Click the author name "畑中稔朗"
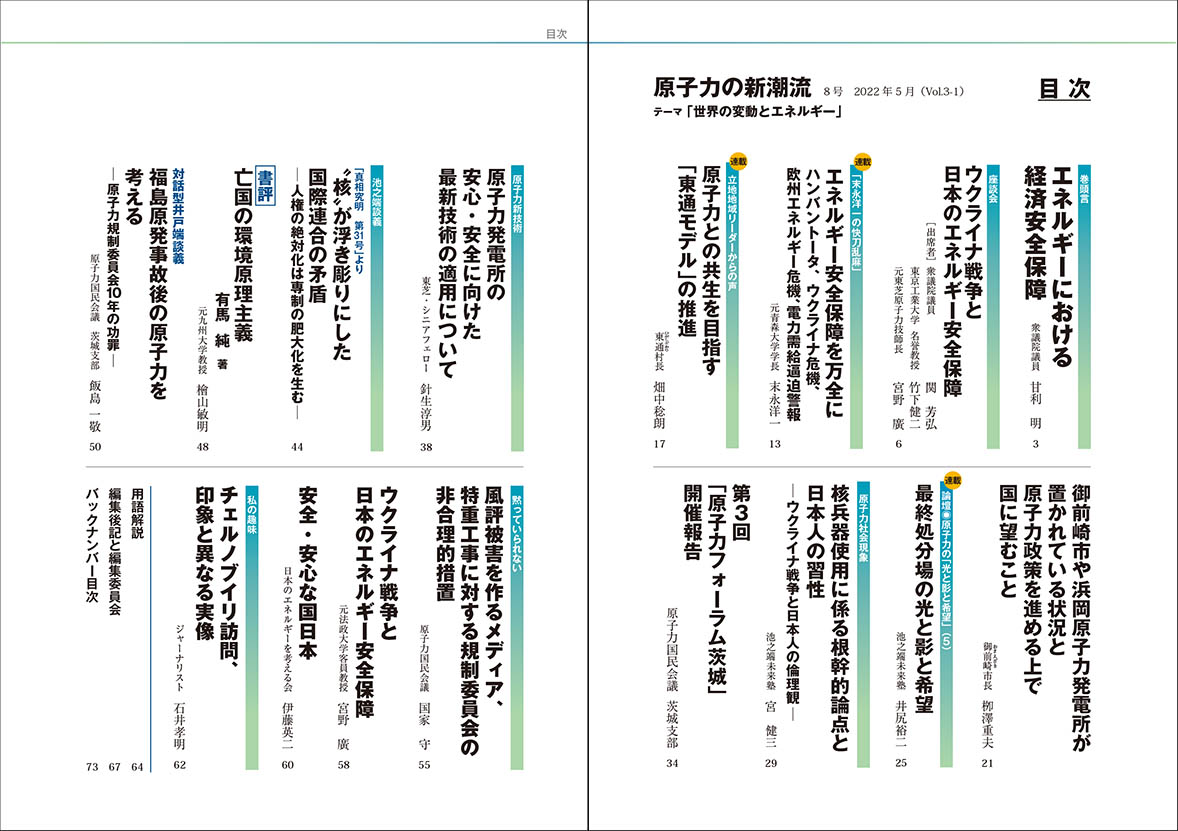1178x831 pixels. (660, 403)
